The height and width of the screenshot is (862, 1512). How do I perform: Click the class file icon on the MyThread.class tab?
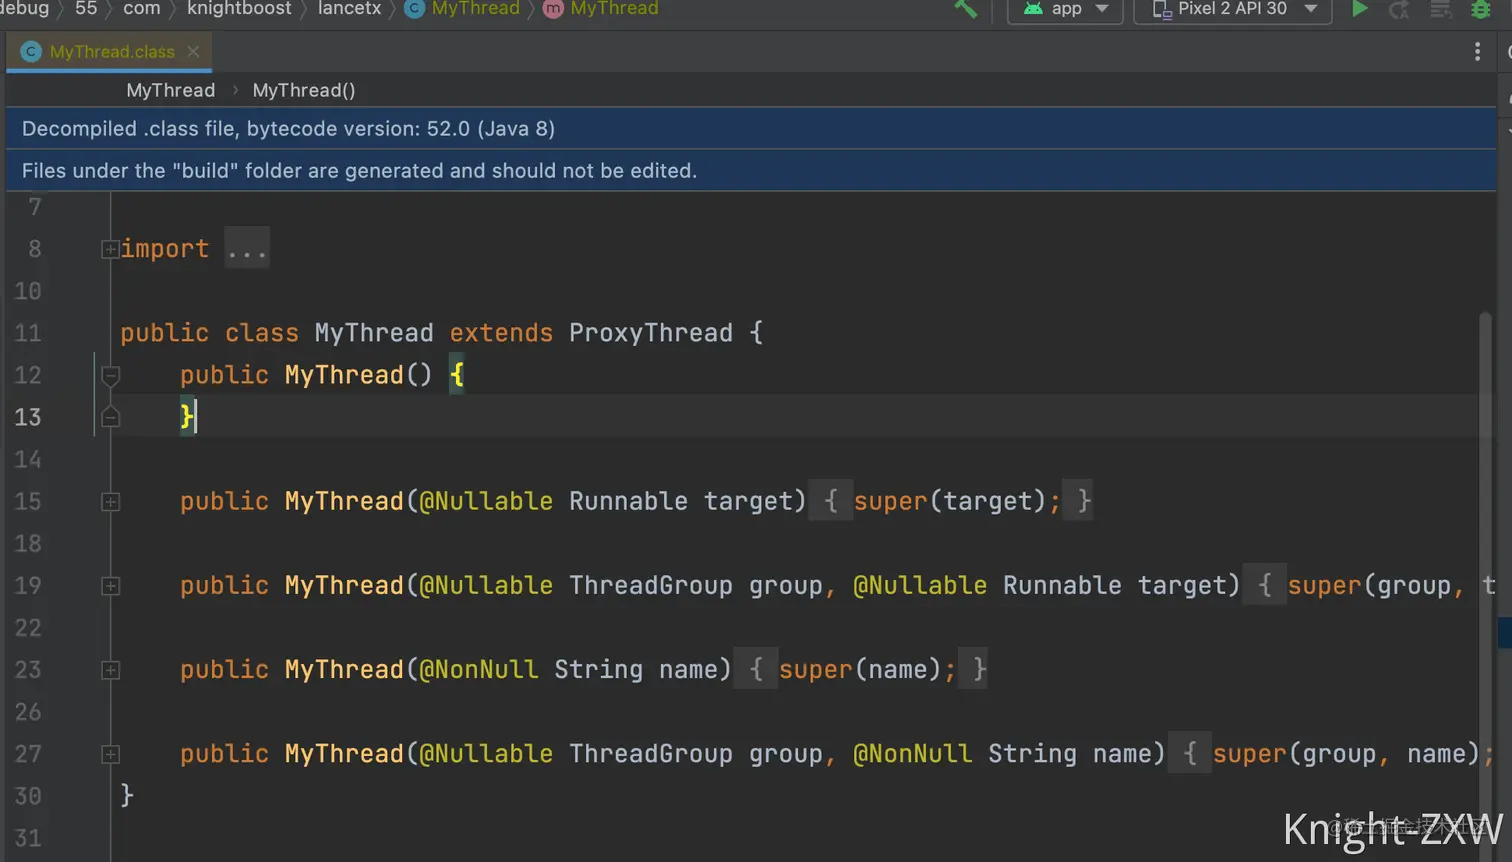click(x=31, y=52)
